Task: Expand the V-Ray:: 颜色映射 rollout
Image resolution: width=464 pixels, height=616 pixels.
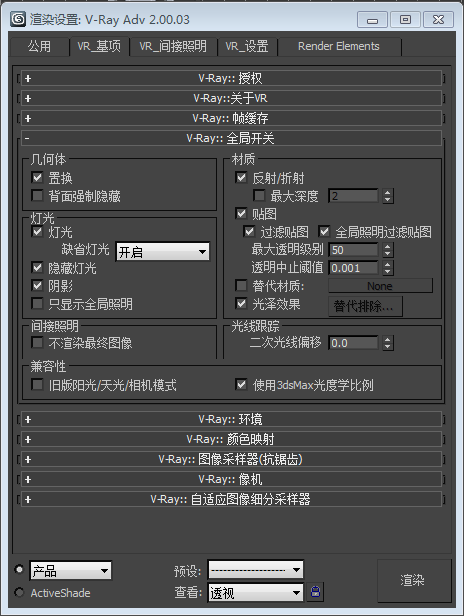Action: [x=231, y=439]
